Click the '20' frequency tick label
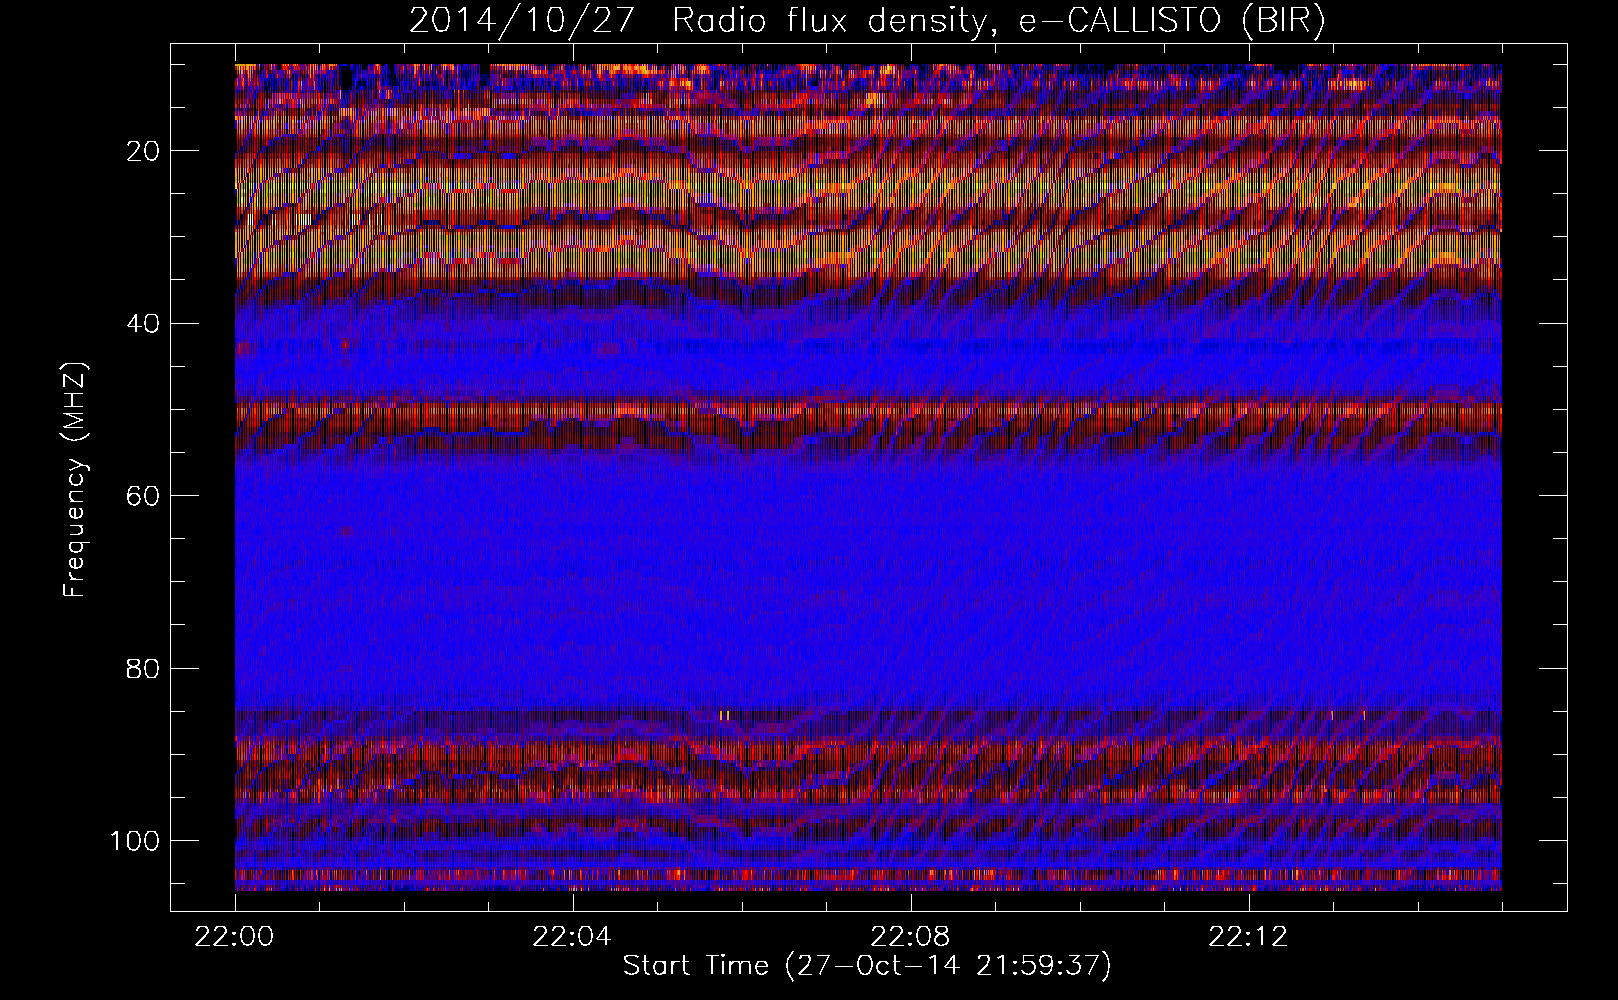Image resolution: width=1618 pixels, height=1000 pixels. pos(144,151)
